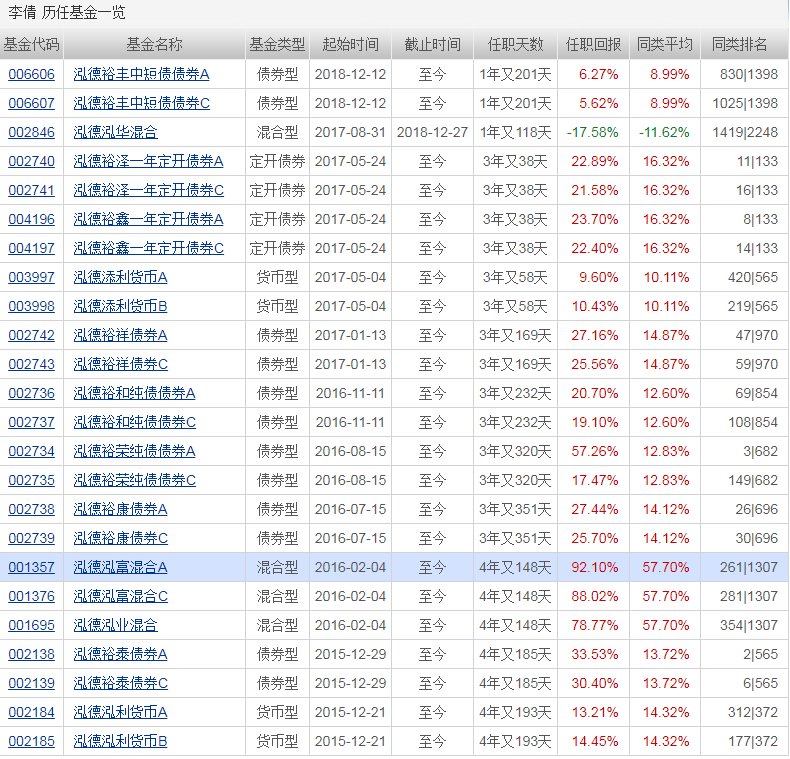Open 泓德泓利货币A fund link
This screenshot has width=790, height=759.
(x=120, y=712)
